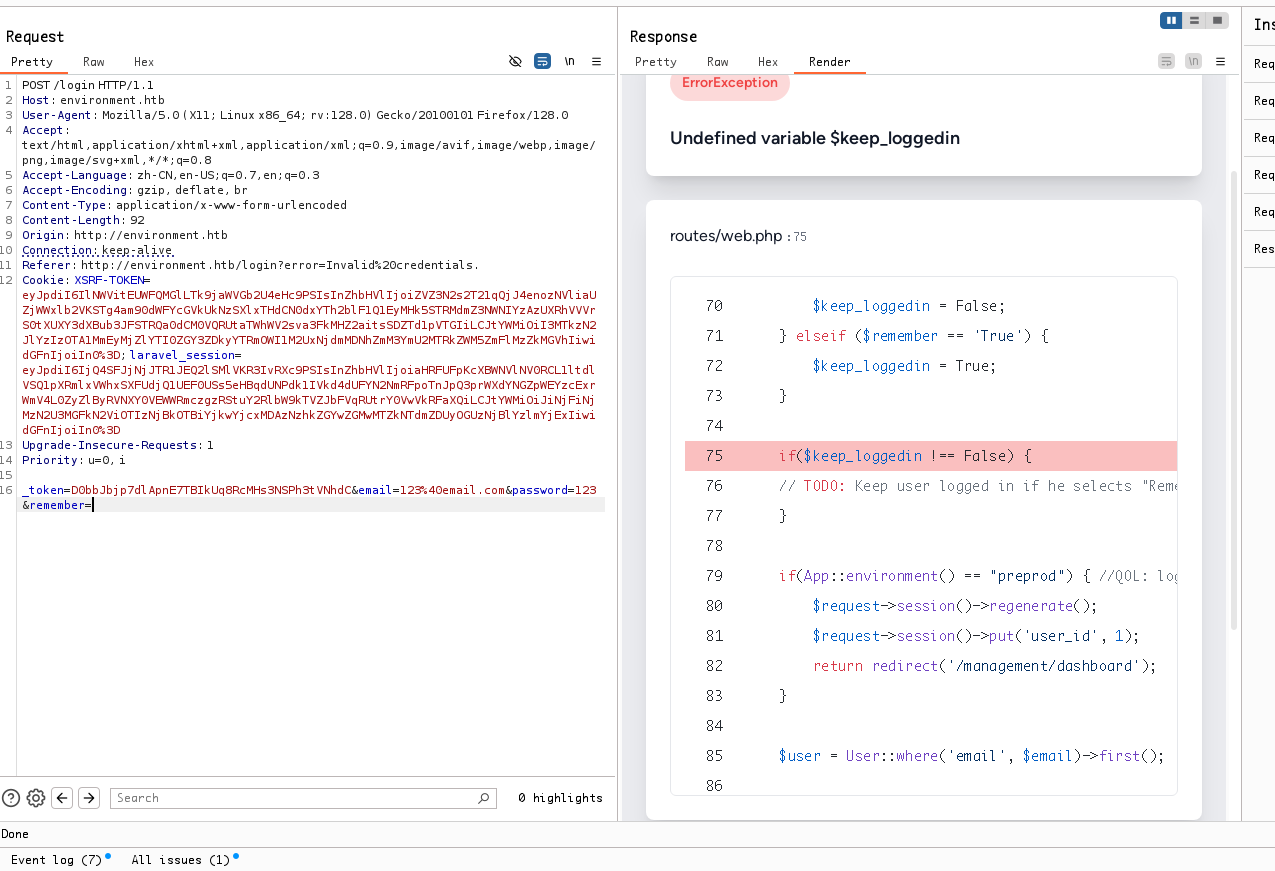Open the Event log (7) panel
The width and height of the screenshot is (1275, 871).
[x=56, y=860]
